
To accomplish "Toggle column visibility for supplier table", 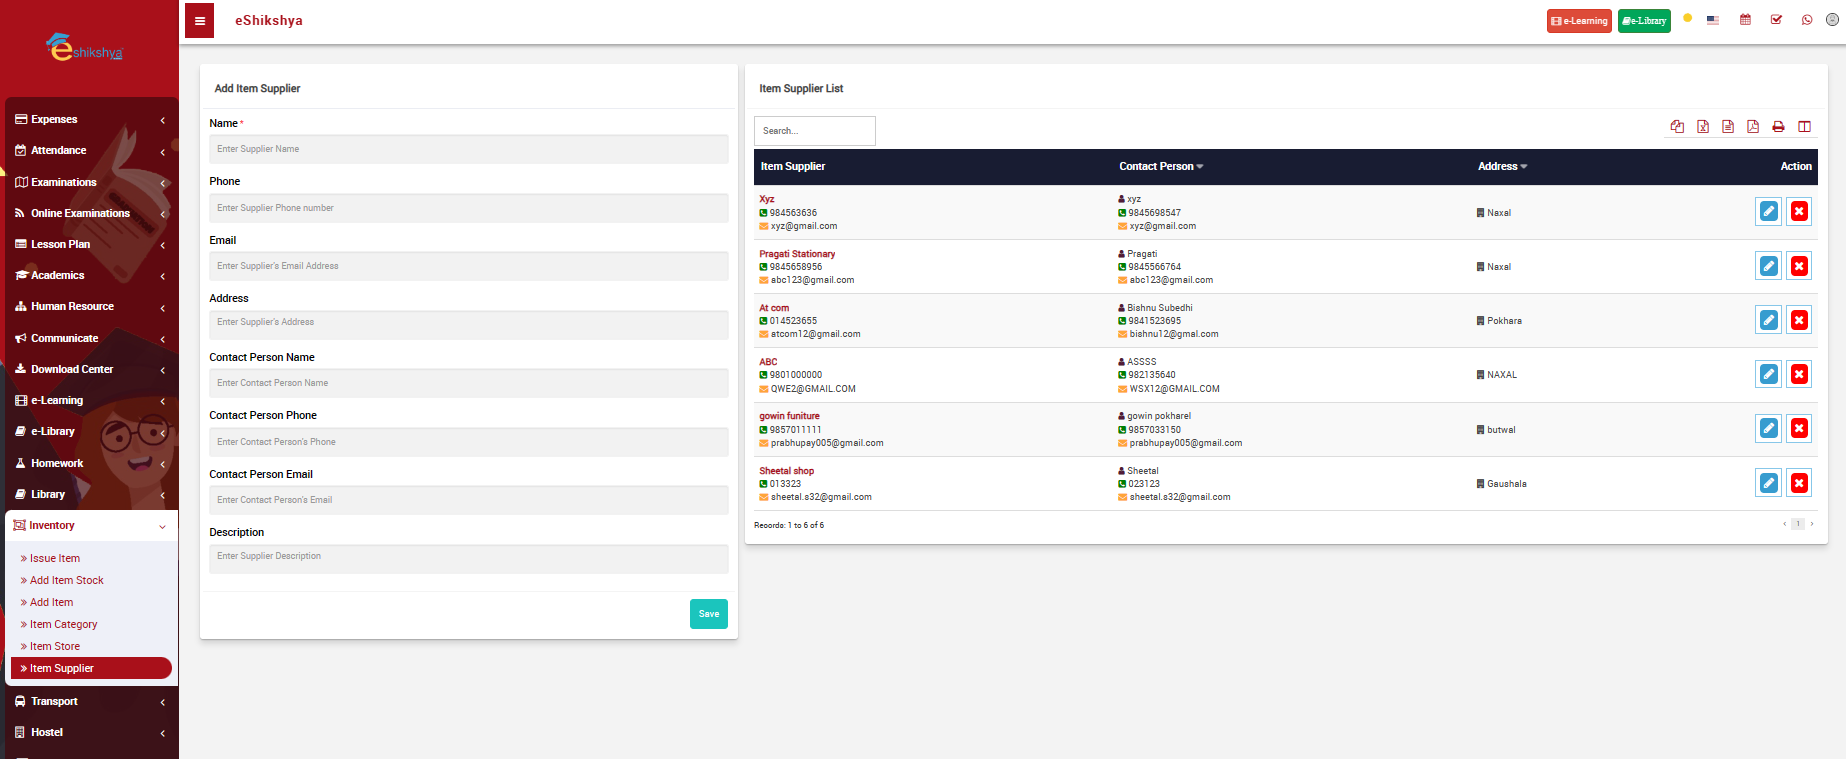I will [x=1804, y=127].
